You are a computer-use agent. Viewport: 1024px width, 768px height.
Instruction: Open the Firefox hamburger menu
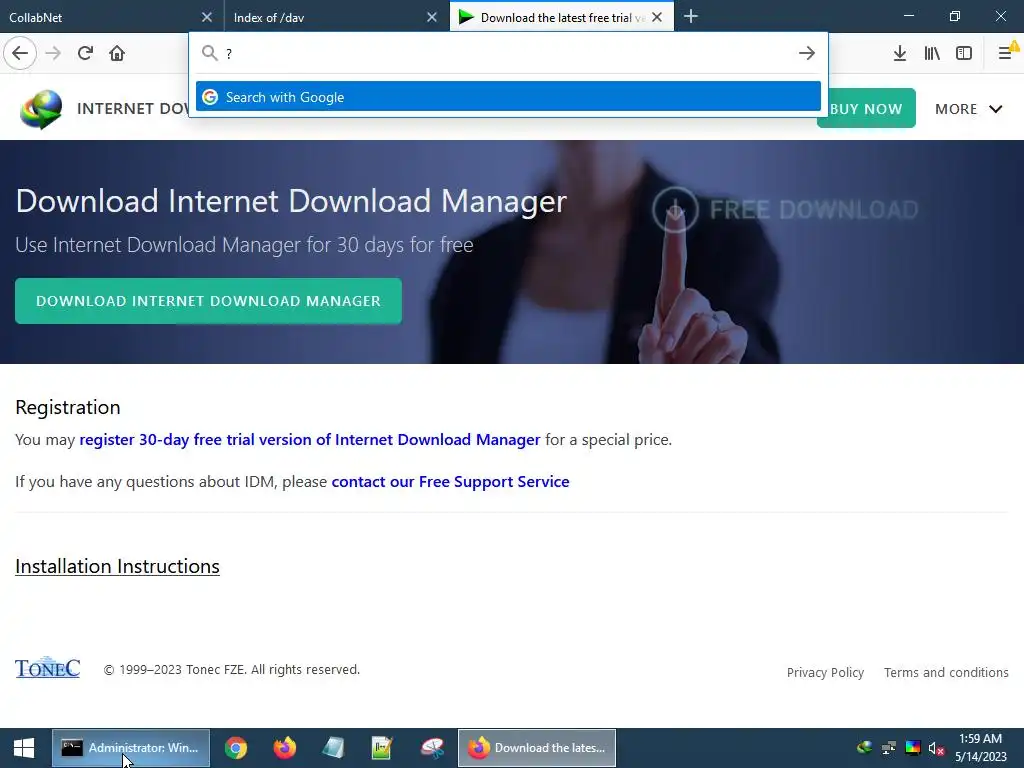click(1006, 53)
